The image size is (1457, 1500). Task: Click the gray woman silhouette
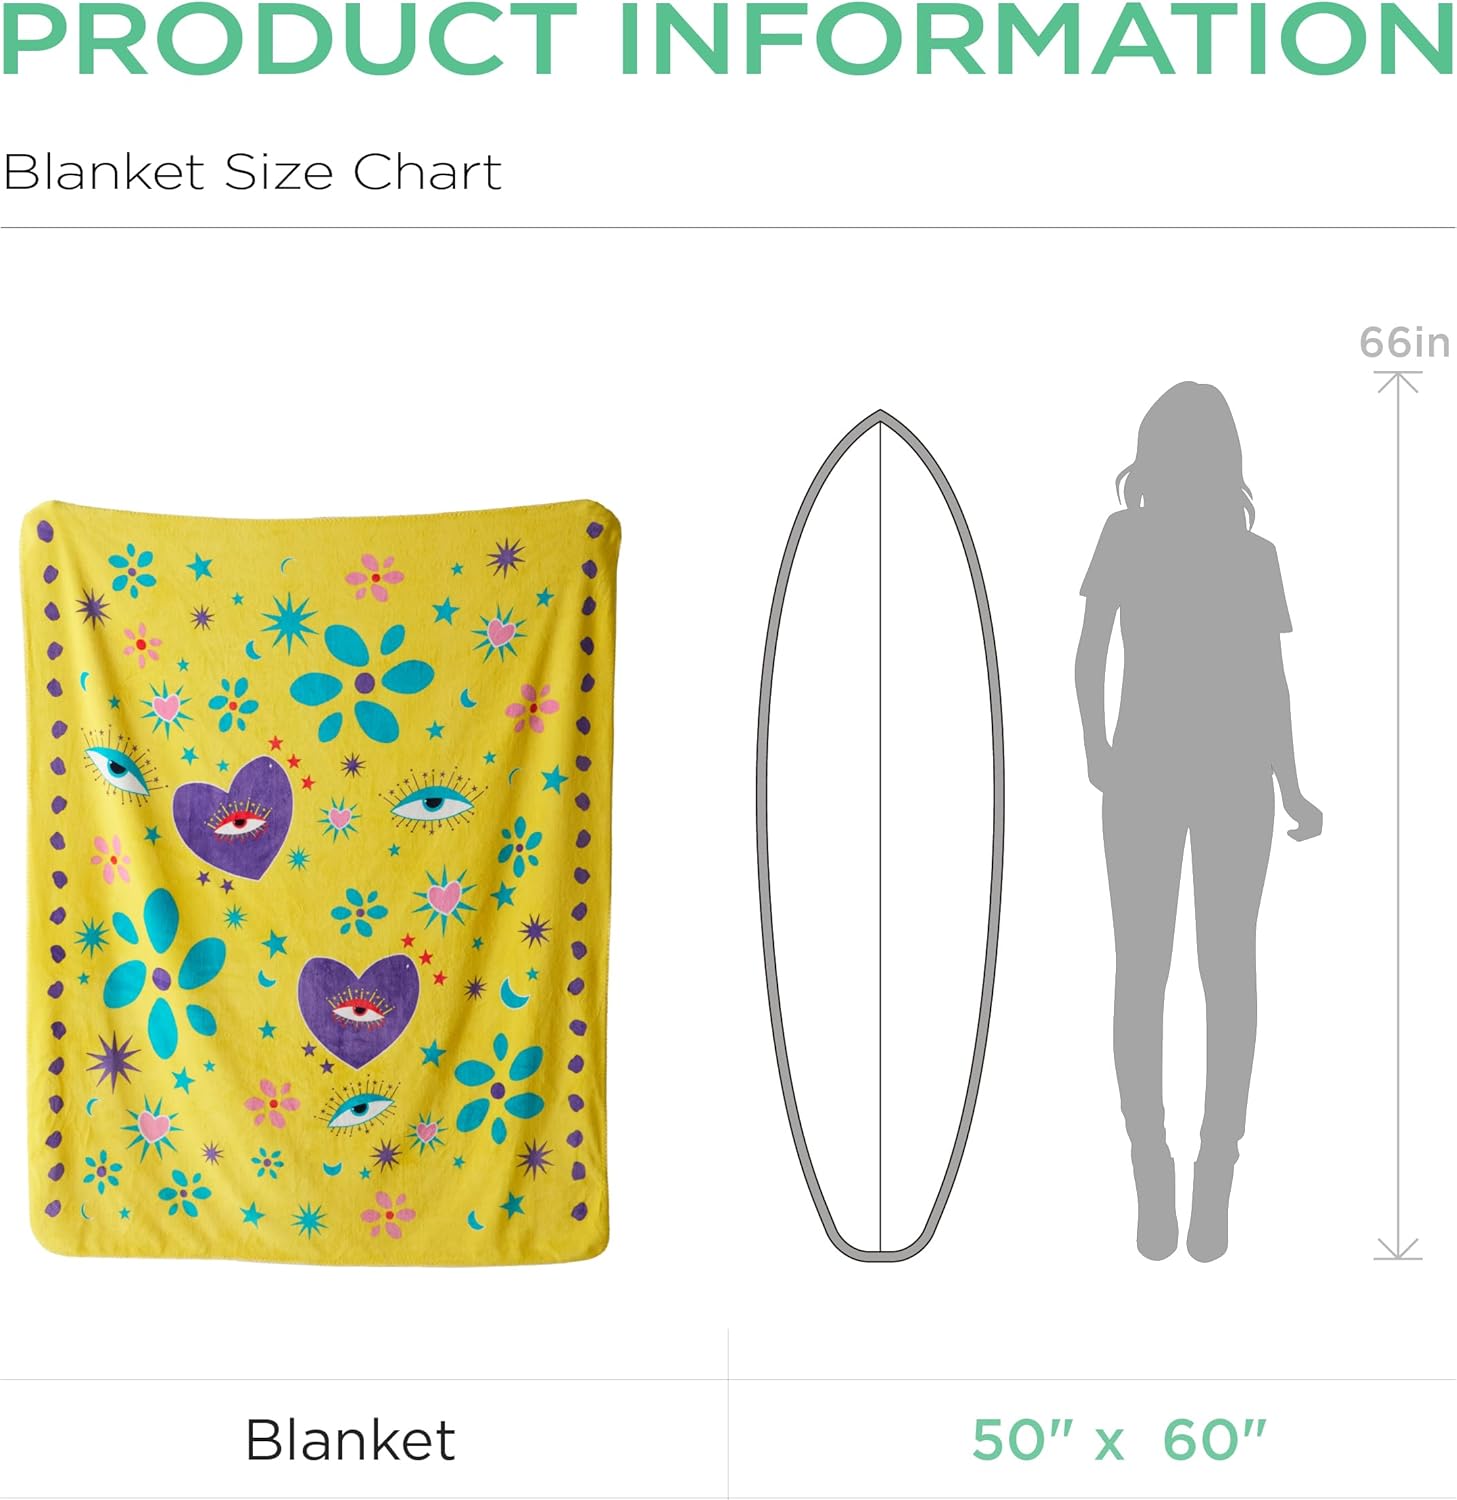click(1197, 820)
